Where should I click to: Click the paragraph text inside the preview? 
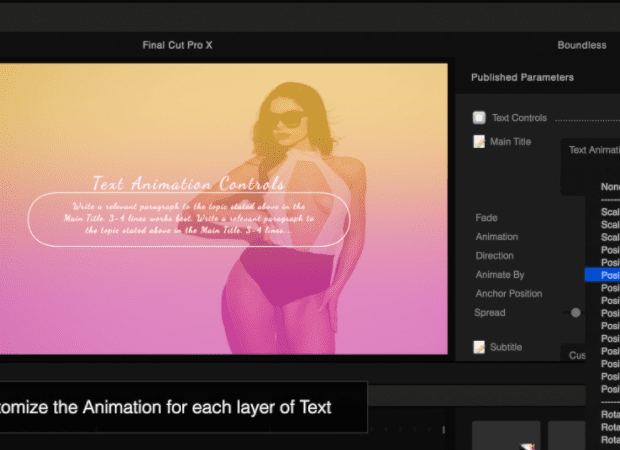coord(189,218)
